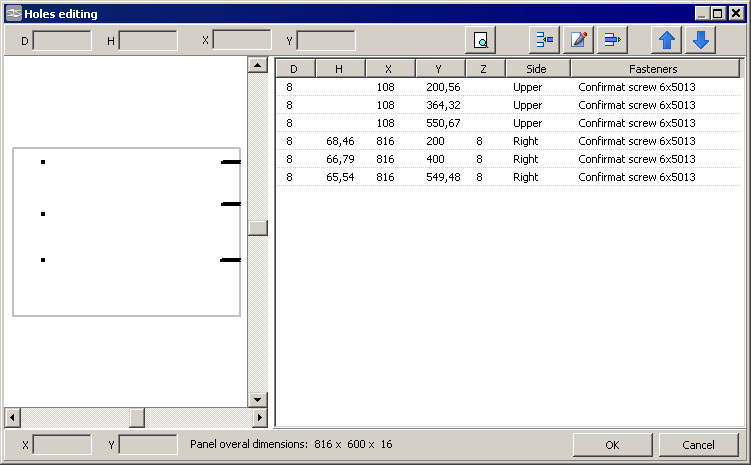This screenshot has height=465, width=751.
Task: Click the top right-edge hole mark
Action: coord(231,162)
